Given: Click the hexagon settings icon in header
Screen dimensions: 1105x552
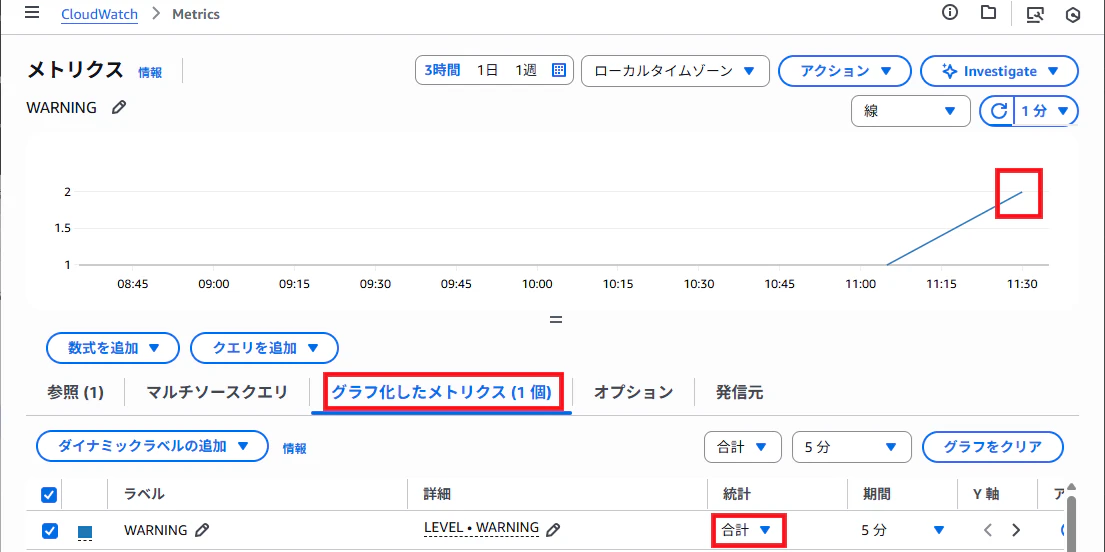Looking at the screenshot, I should pyautogui.click(x=1073, y=15).
